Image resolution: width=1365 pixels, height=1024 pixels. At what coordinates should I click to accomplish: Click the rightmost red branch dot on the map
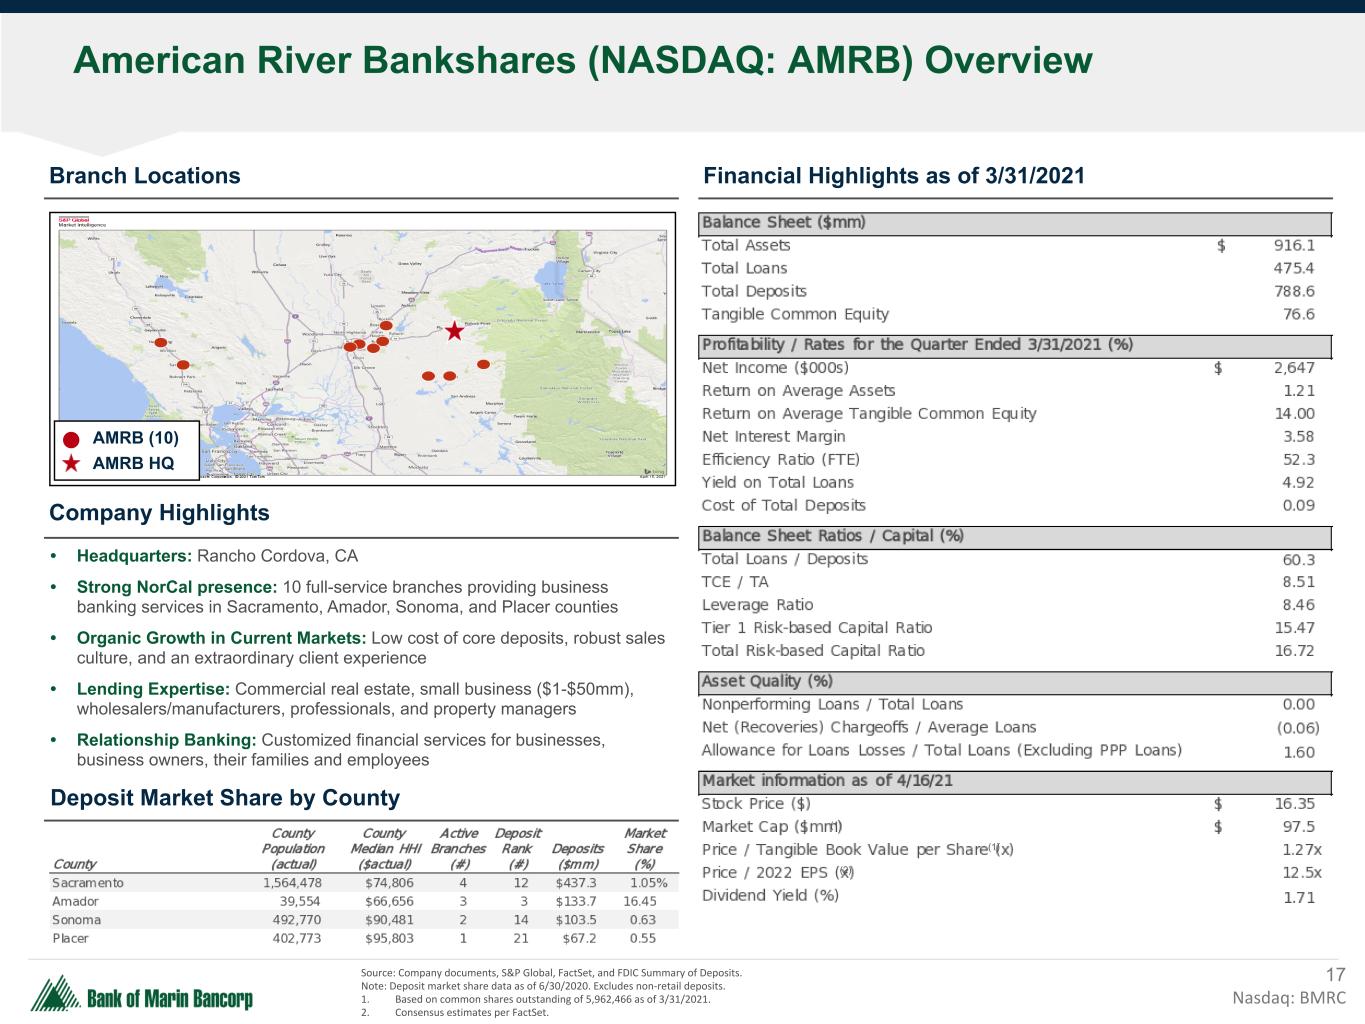(x=483, y=364)
